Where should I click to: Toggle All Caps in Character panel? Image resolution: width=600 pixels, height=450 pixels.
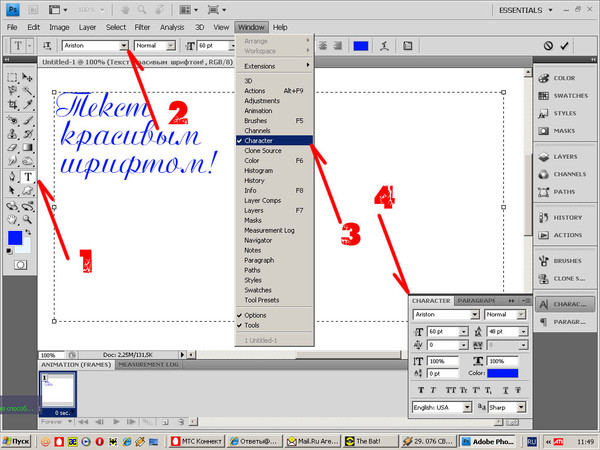[450, 390]
